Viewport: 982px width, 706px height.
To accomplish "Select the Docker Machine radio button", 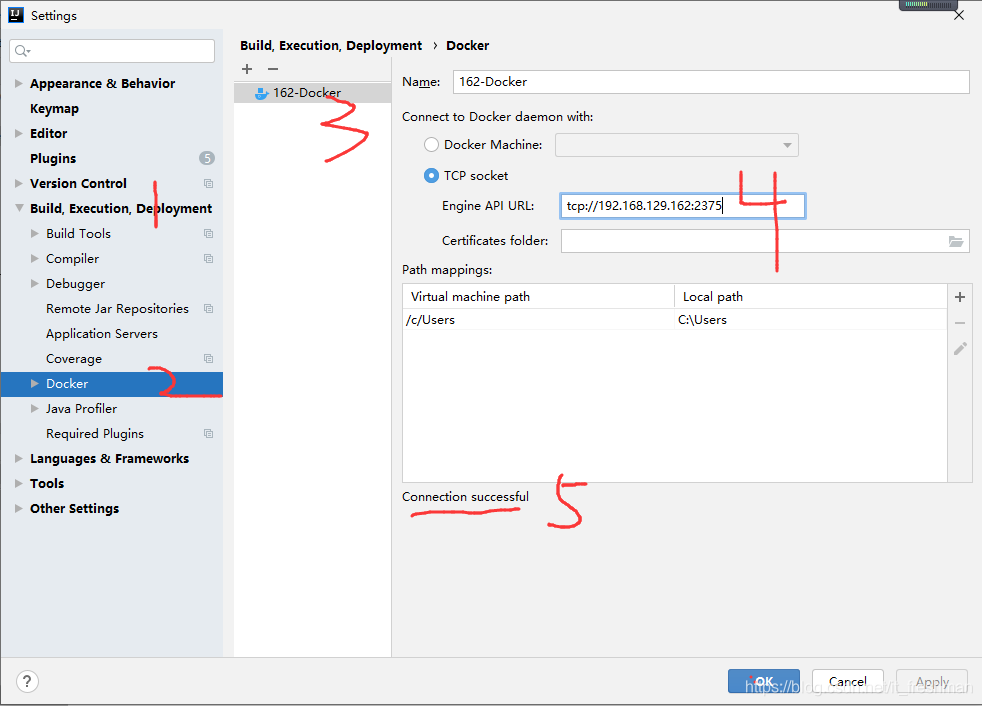I will 432,145.
